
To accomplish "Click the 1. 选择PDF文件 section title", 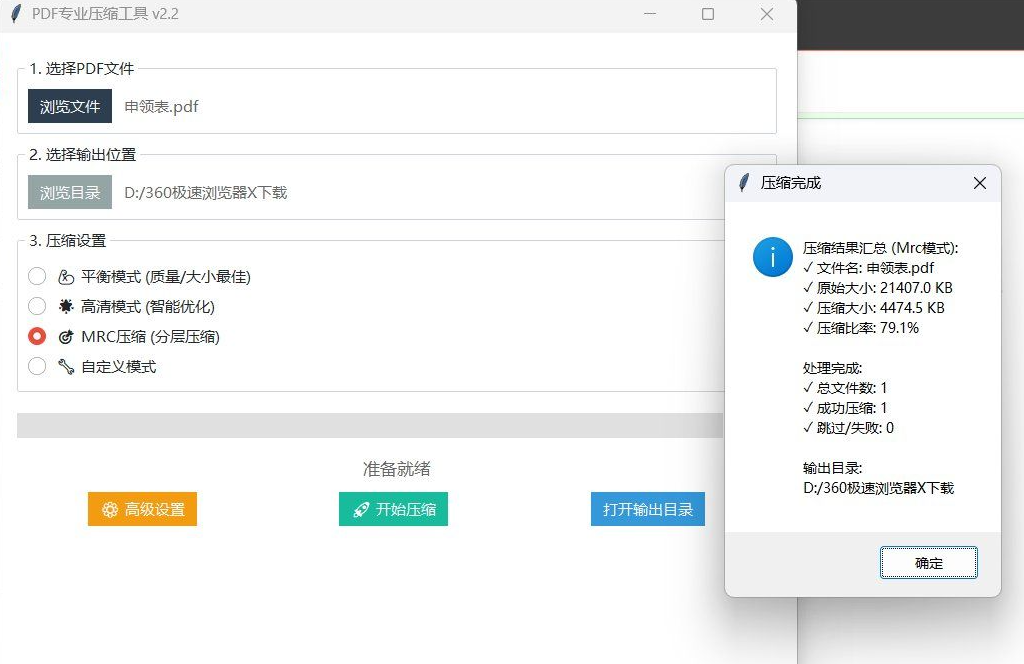I will (x=82, y=69).
